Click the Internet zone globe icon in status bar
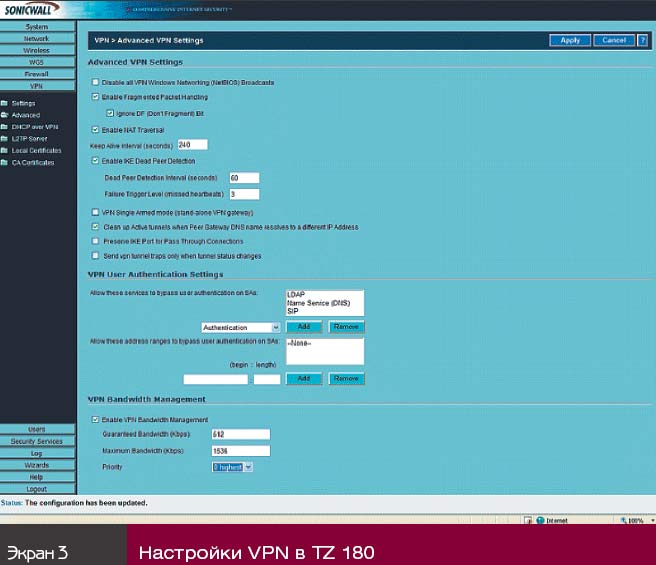Viewport: 656px width, 565px height. (539, 520)
